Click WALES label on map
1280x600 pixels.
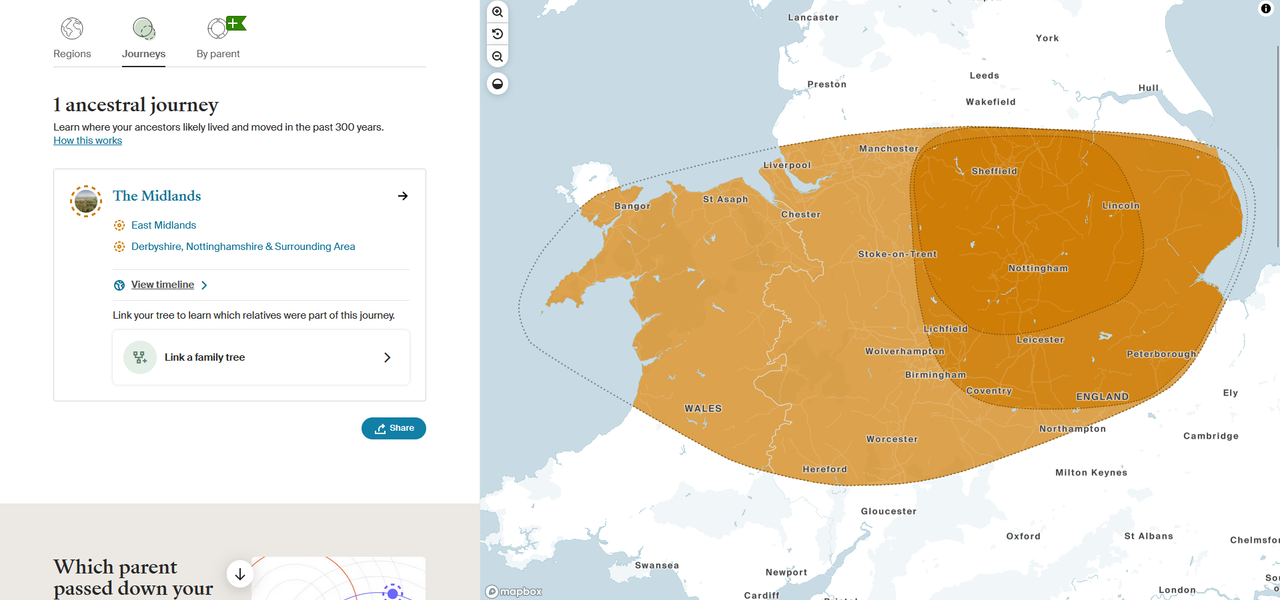tap(703, 408)
